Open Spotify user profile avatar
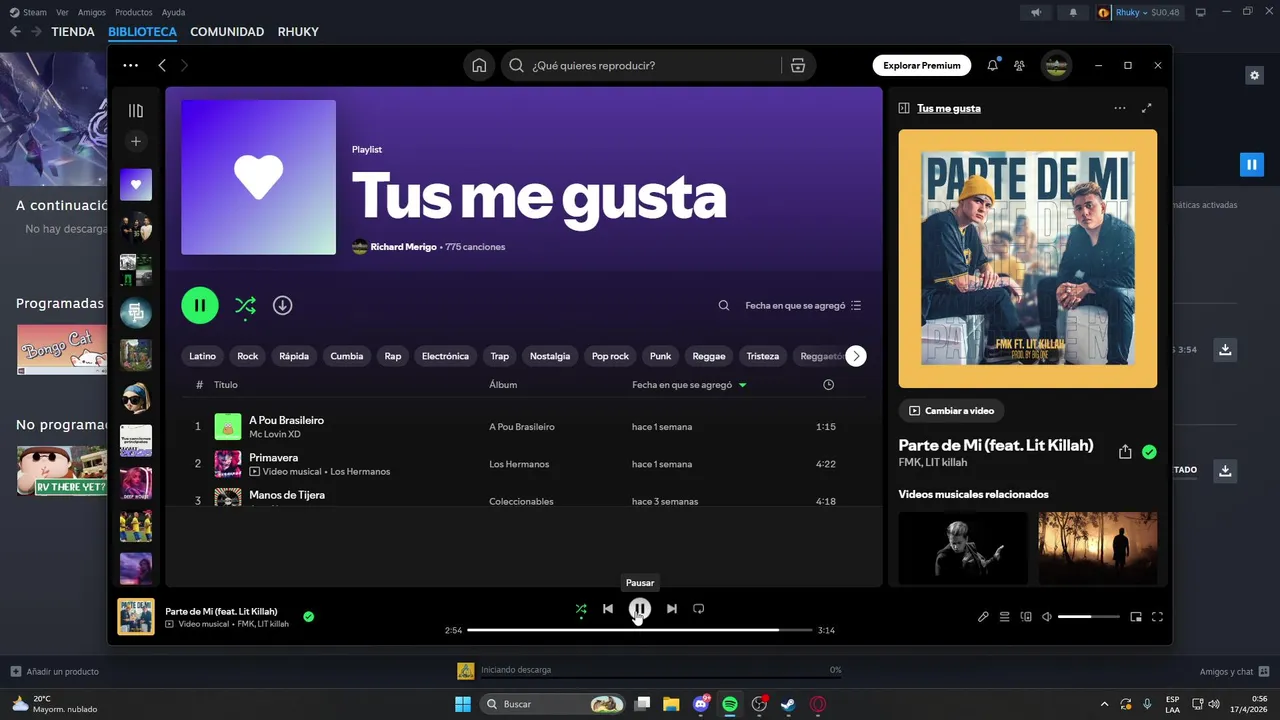Viewport: 1280px width, 720px height. click(x=1056, y=65)
